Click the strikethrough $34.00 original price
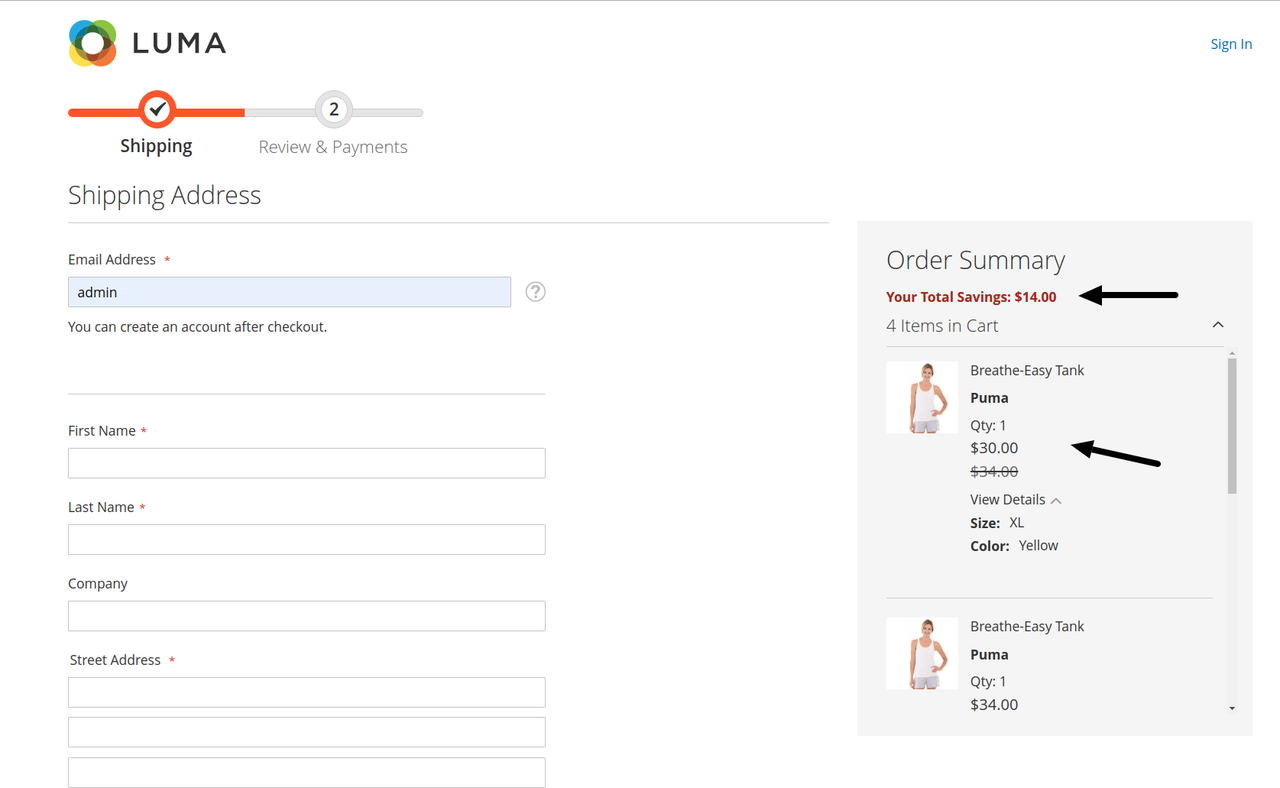Viewport: 1280px width, 788px height. (x=994, y=471)
